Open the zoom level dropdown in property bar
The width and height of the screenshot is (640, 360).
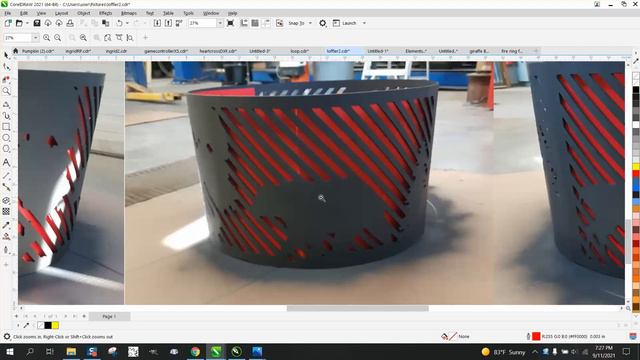coord(36,38)
